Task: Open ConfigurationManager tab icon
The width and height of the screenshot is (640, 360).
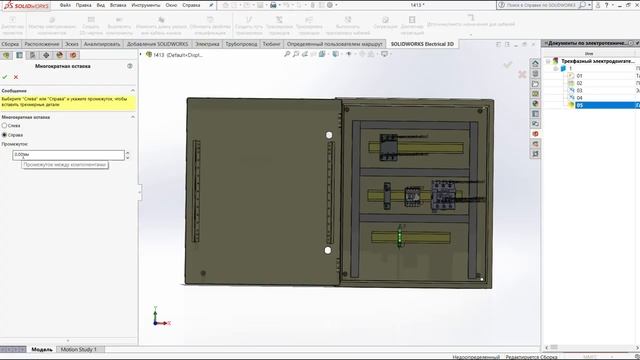Action: [33, 55]
